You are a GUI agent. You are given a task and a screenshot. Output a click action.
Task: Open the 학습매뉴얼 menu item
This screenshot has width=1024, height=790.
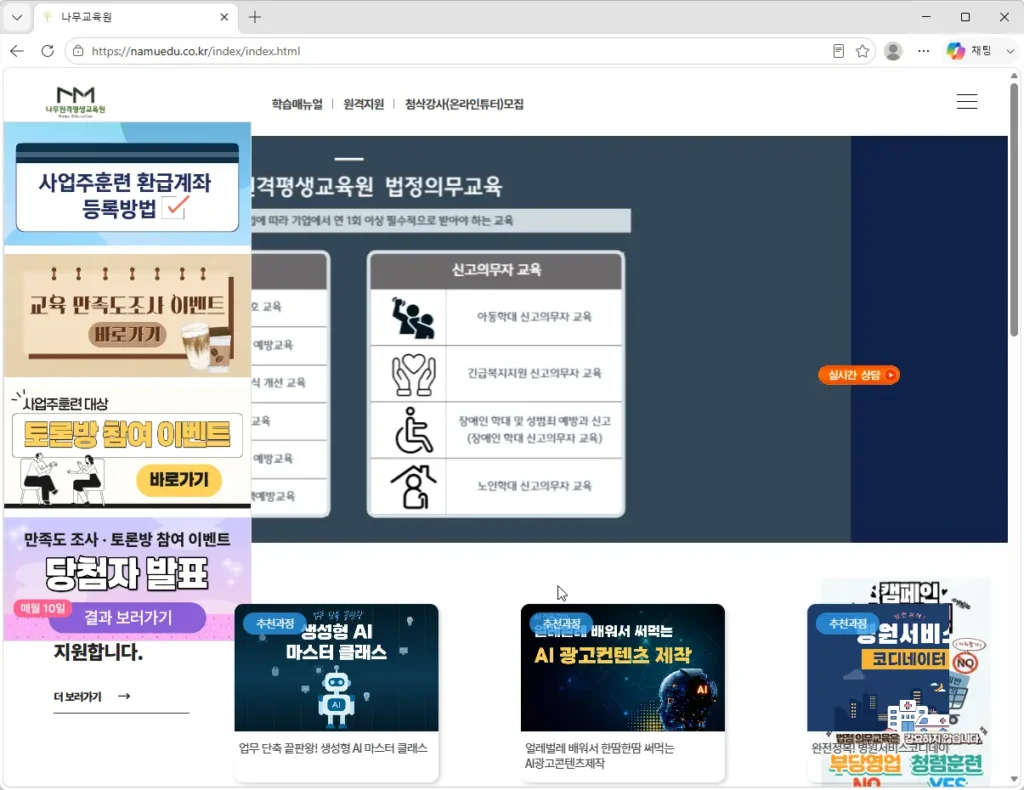(297, 104)
